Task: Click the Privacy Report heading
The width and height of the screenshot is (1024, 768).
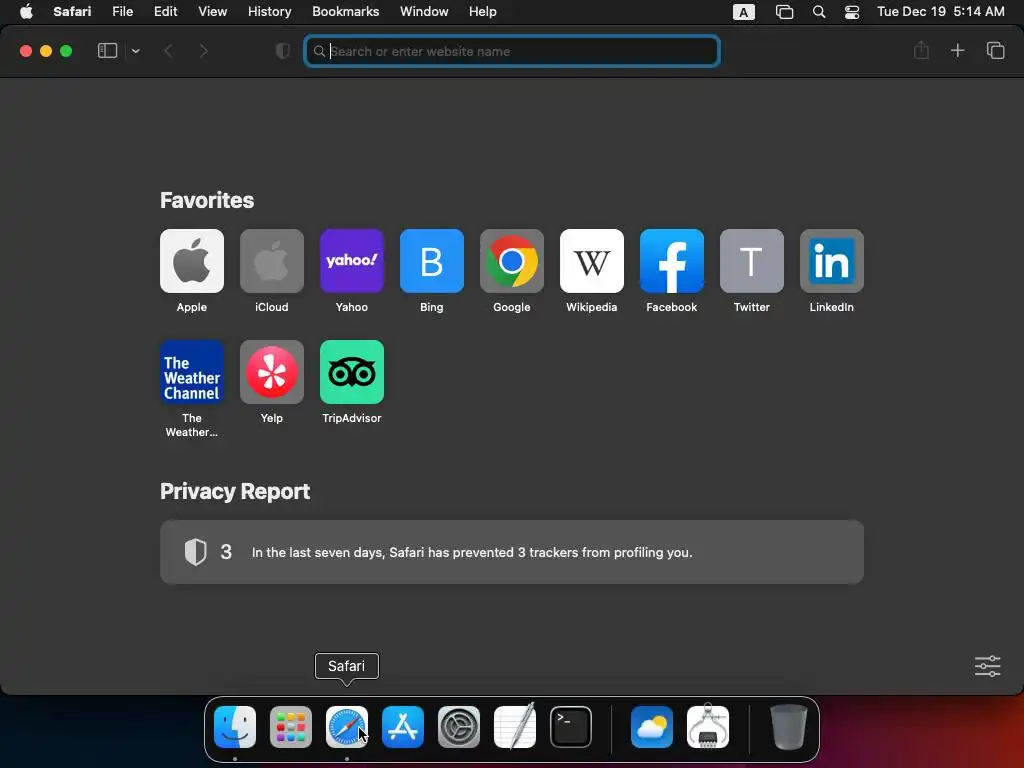Action: point(235,491)
